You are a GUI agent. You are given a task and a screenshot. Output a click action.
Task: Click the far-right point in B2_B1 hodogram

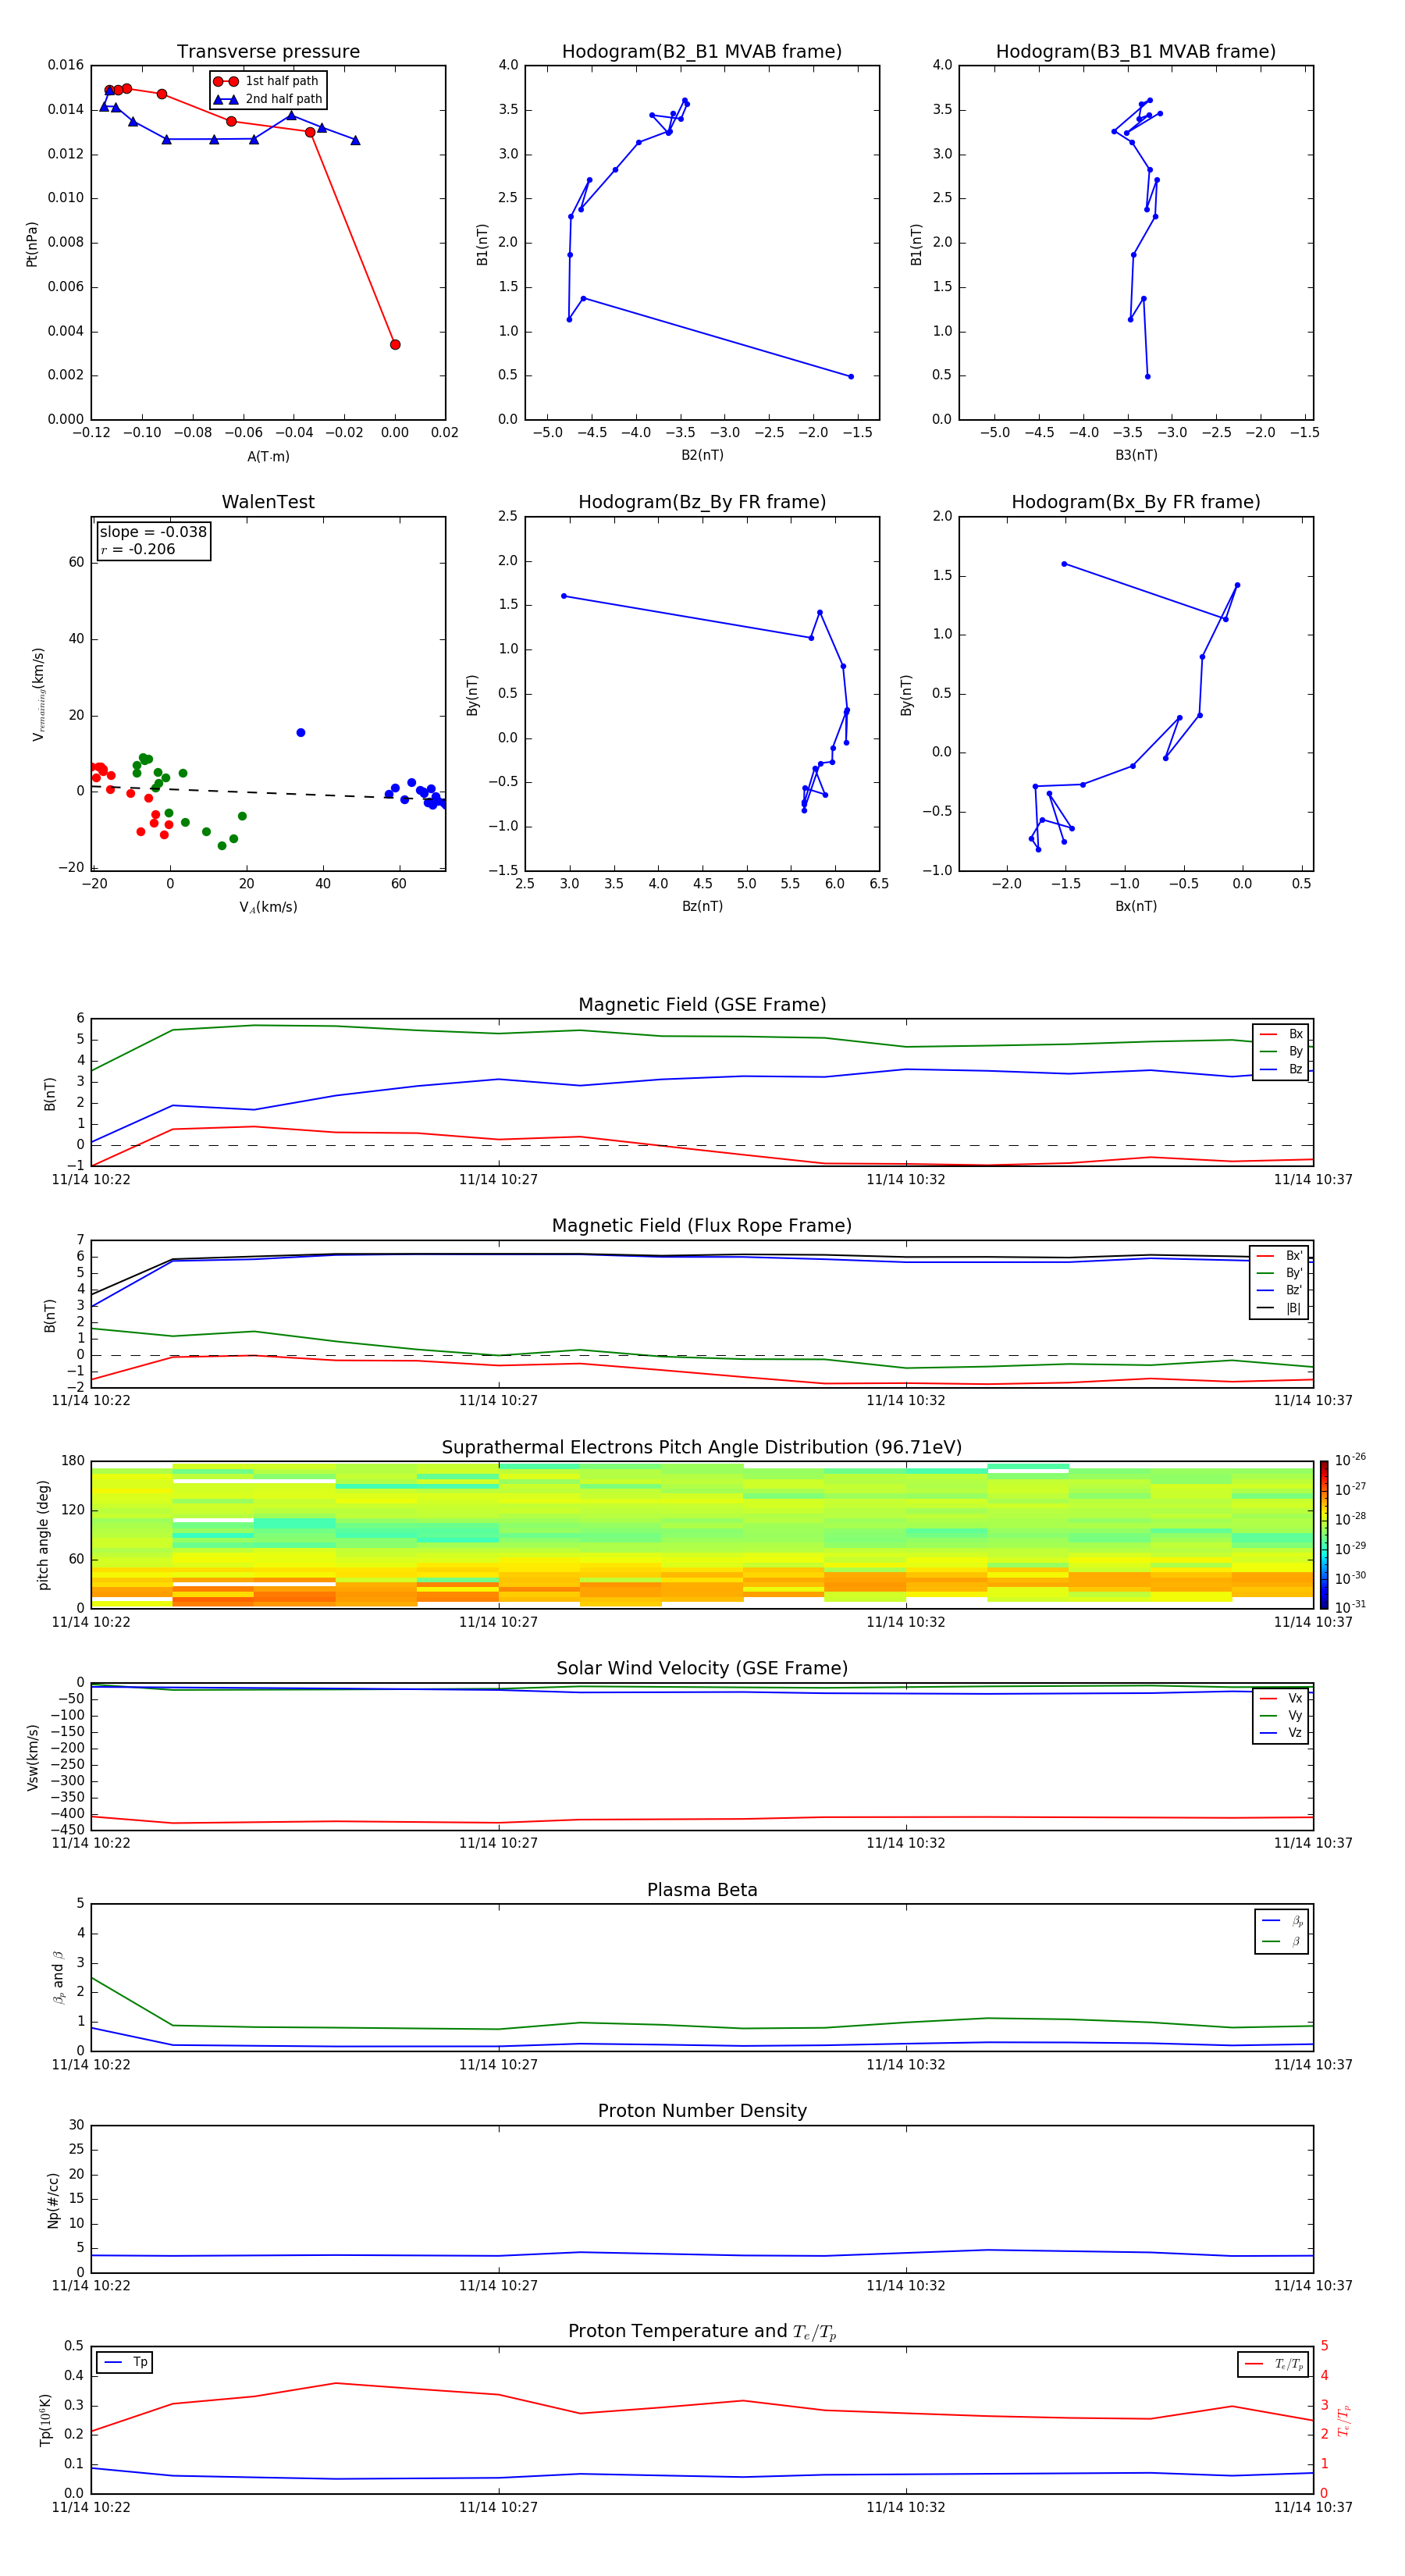coord(851,377)
